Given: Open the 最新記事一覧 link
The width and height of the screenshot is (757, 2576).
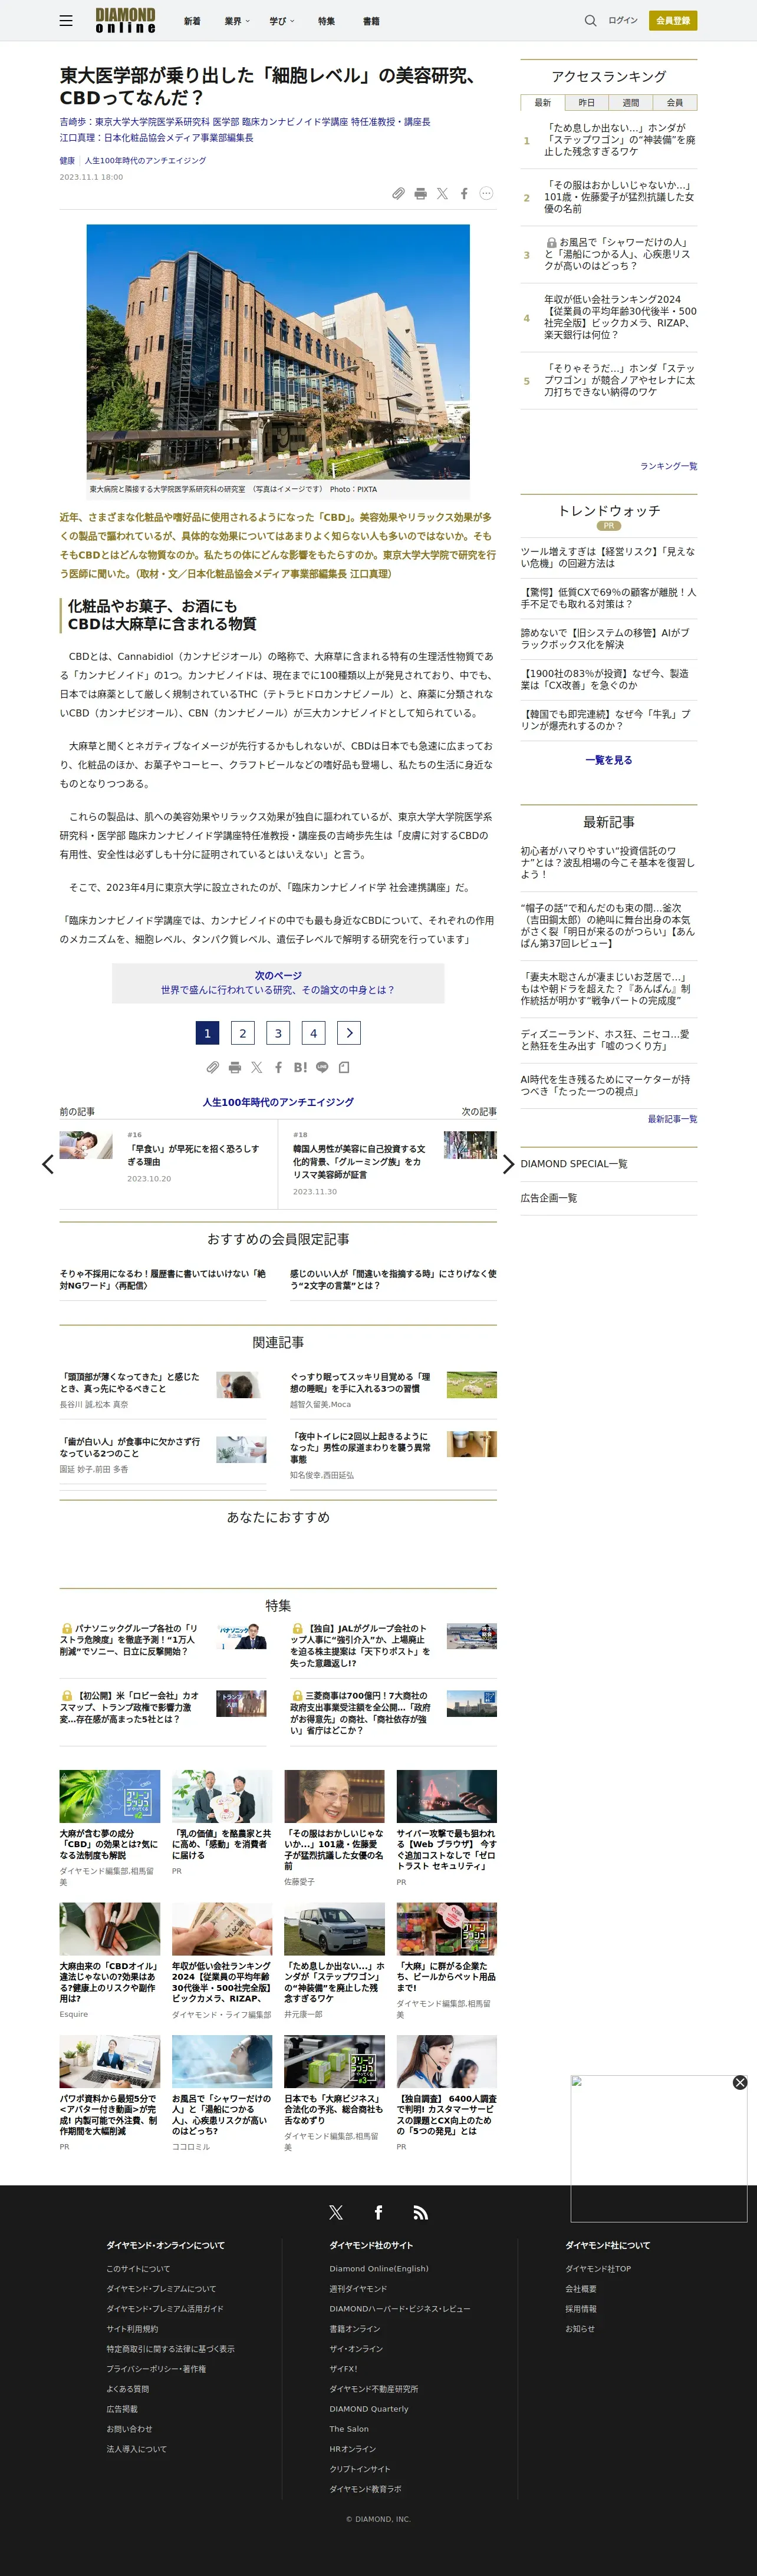Looking at the screenshot, I should point(673,1119).
